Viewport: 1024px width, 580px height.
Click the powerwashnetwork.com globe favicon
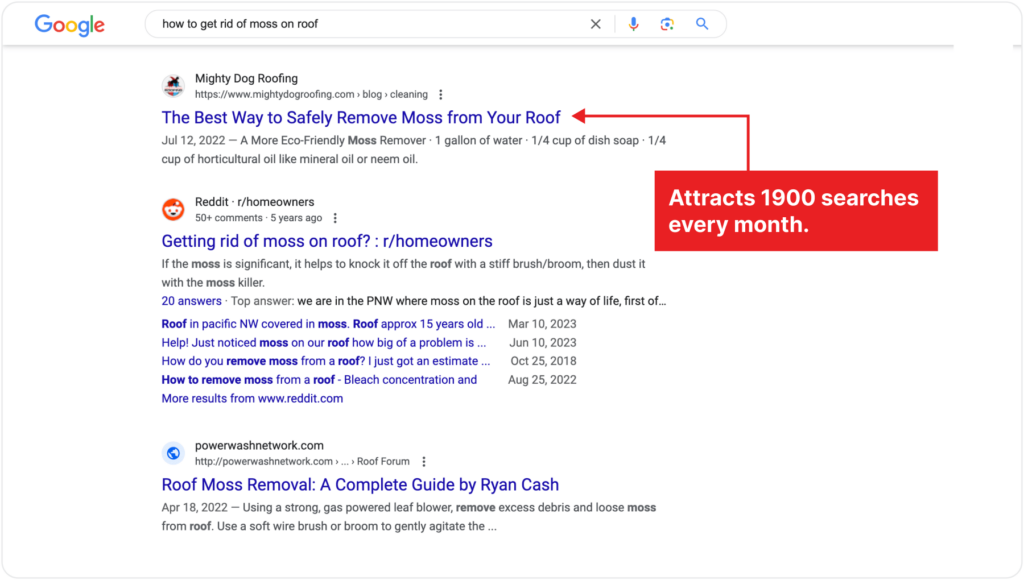pyautogui.click(x=173, y=453)
